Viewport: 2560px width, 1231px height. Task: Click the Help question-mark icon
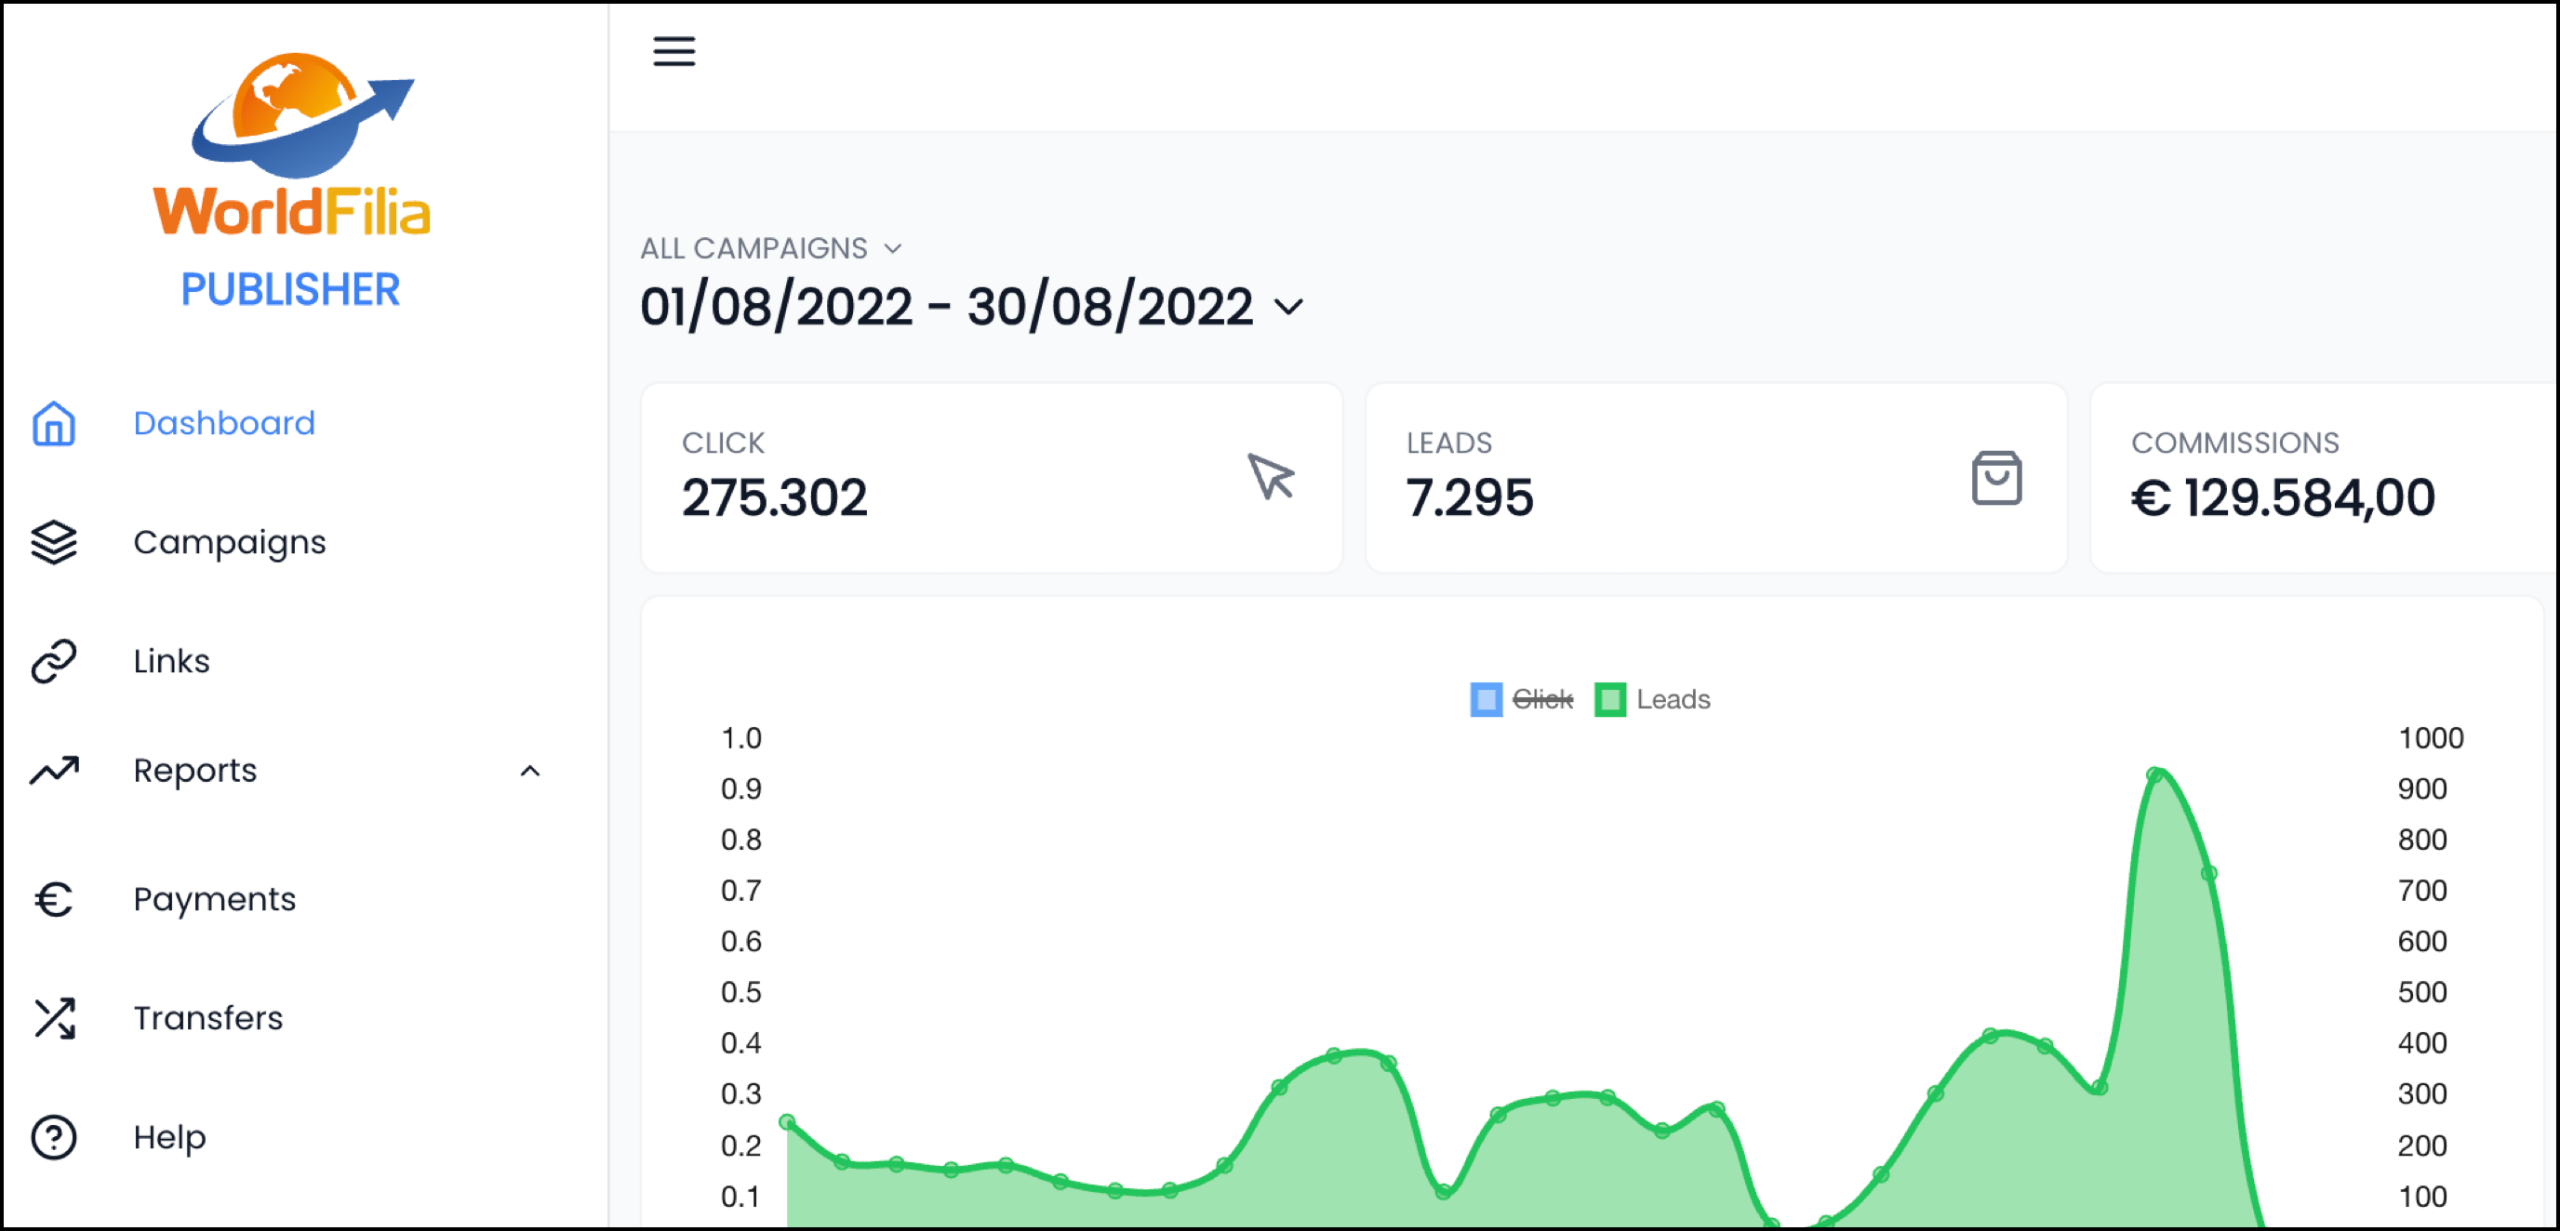(54, 1138)
